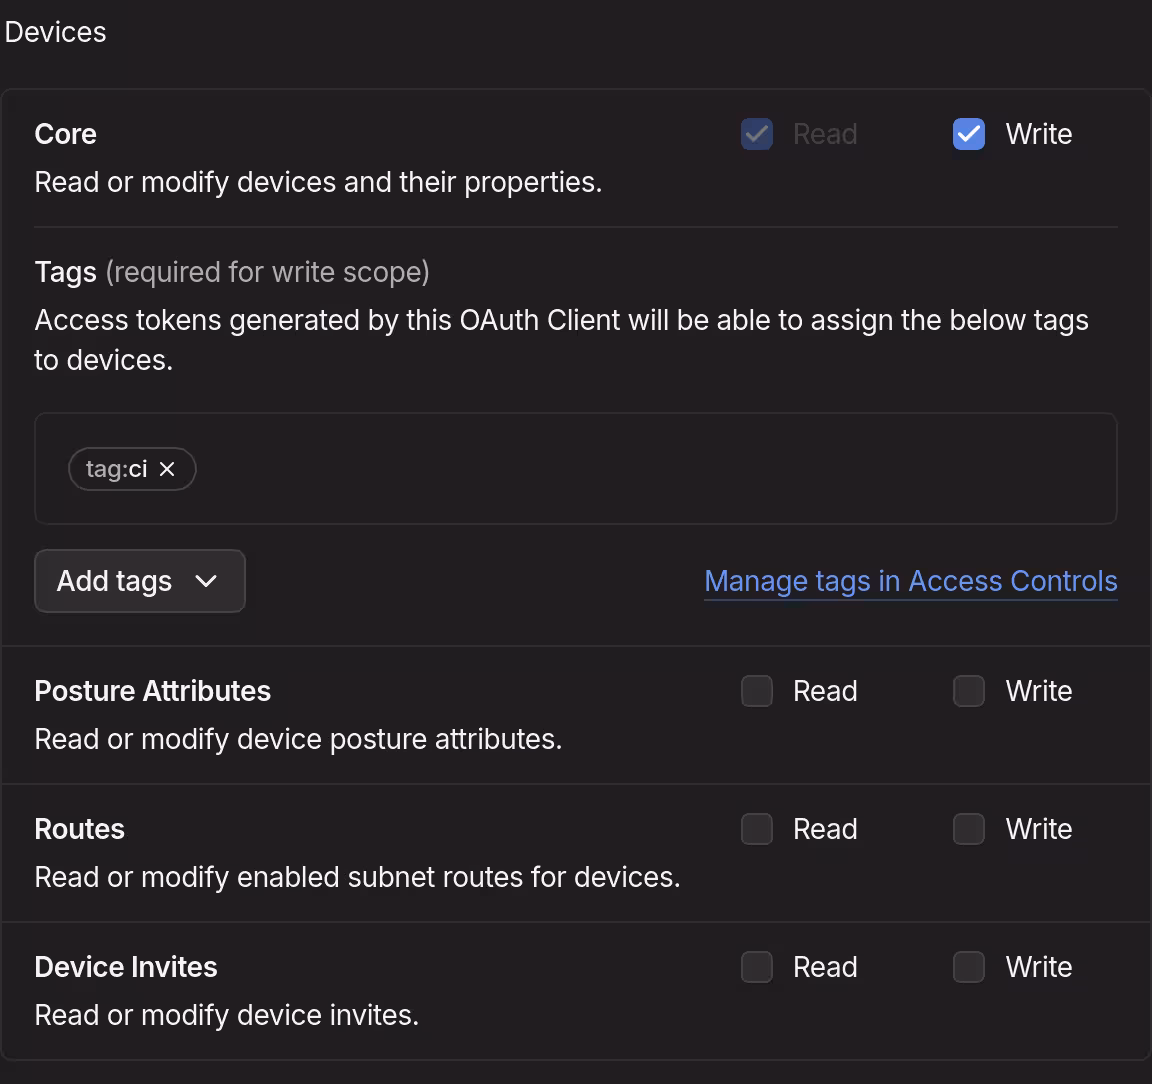This screenshot has width=1152, height=1084.
Task: Click the chevron on the Add tags button
Action: coord(207,581)
